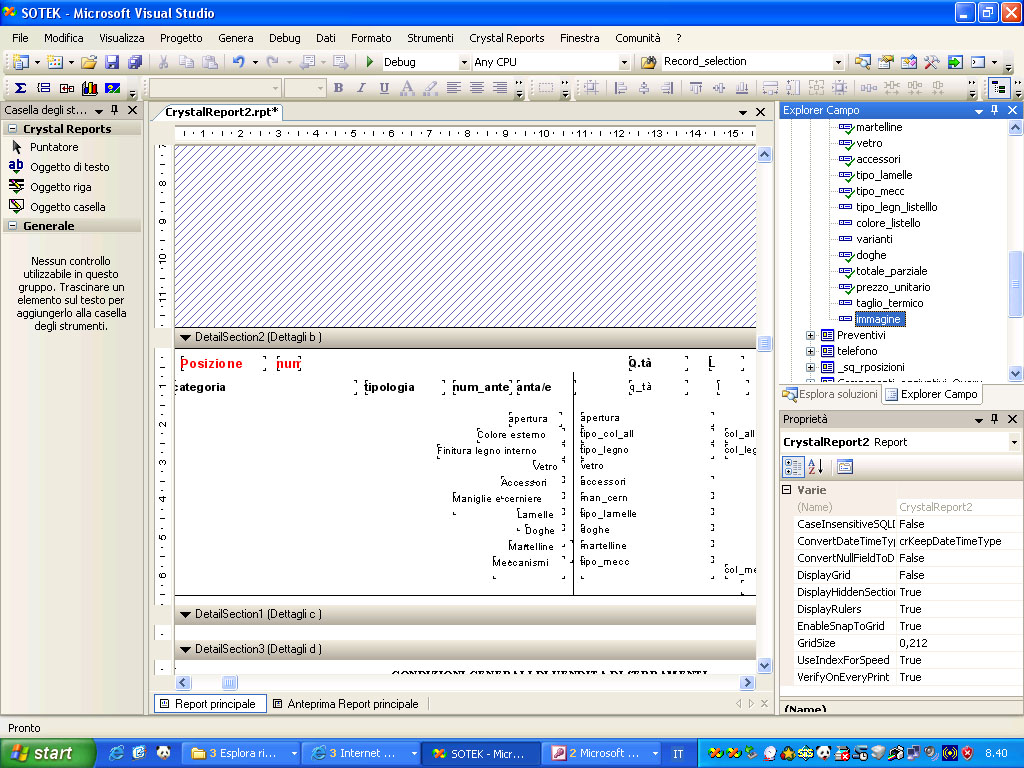Collapse the Generale toolbox group
Image resolution: width=1024 pixels, height=768 pixels.
[12, 226]
